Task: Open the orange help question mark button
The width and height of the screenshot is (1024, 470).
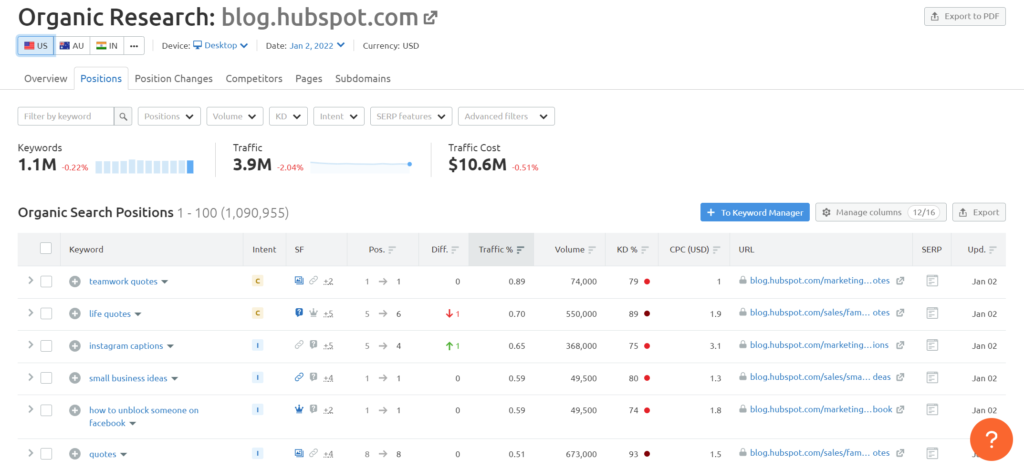Action: click(x=991, y=440)
